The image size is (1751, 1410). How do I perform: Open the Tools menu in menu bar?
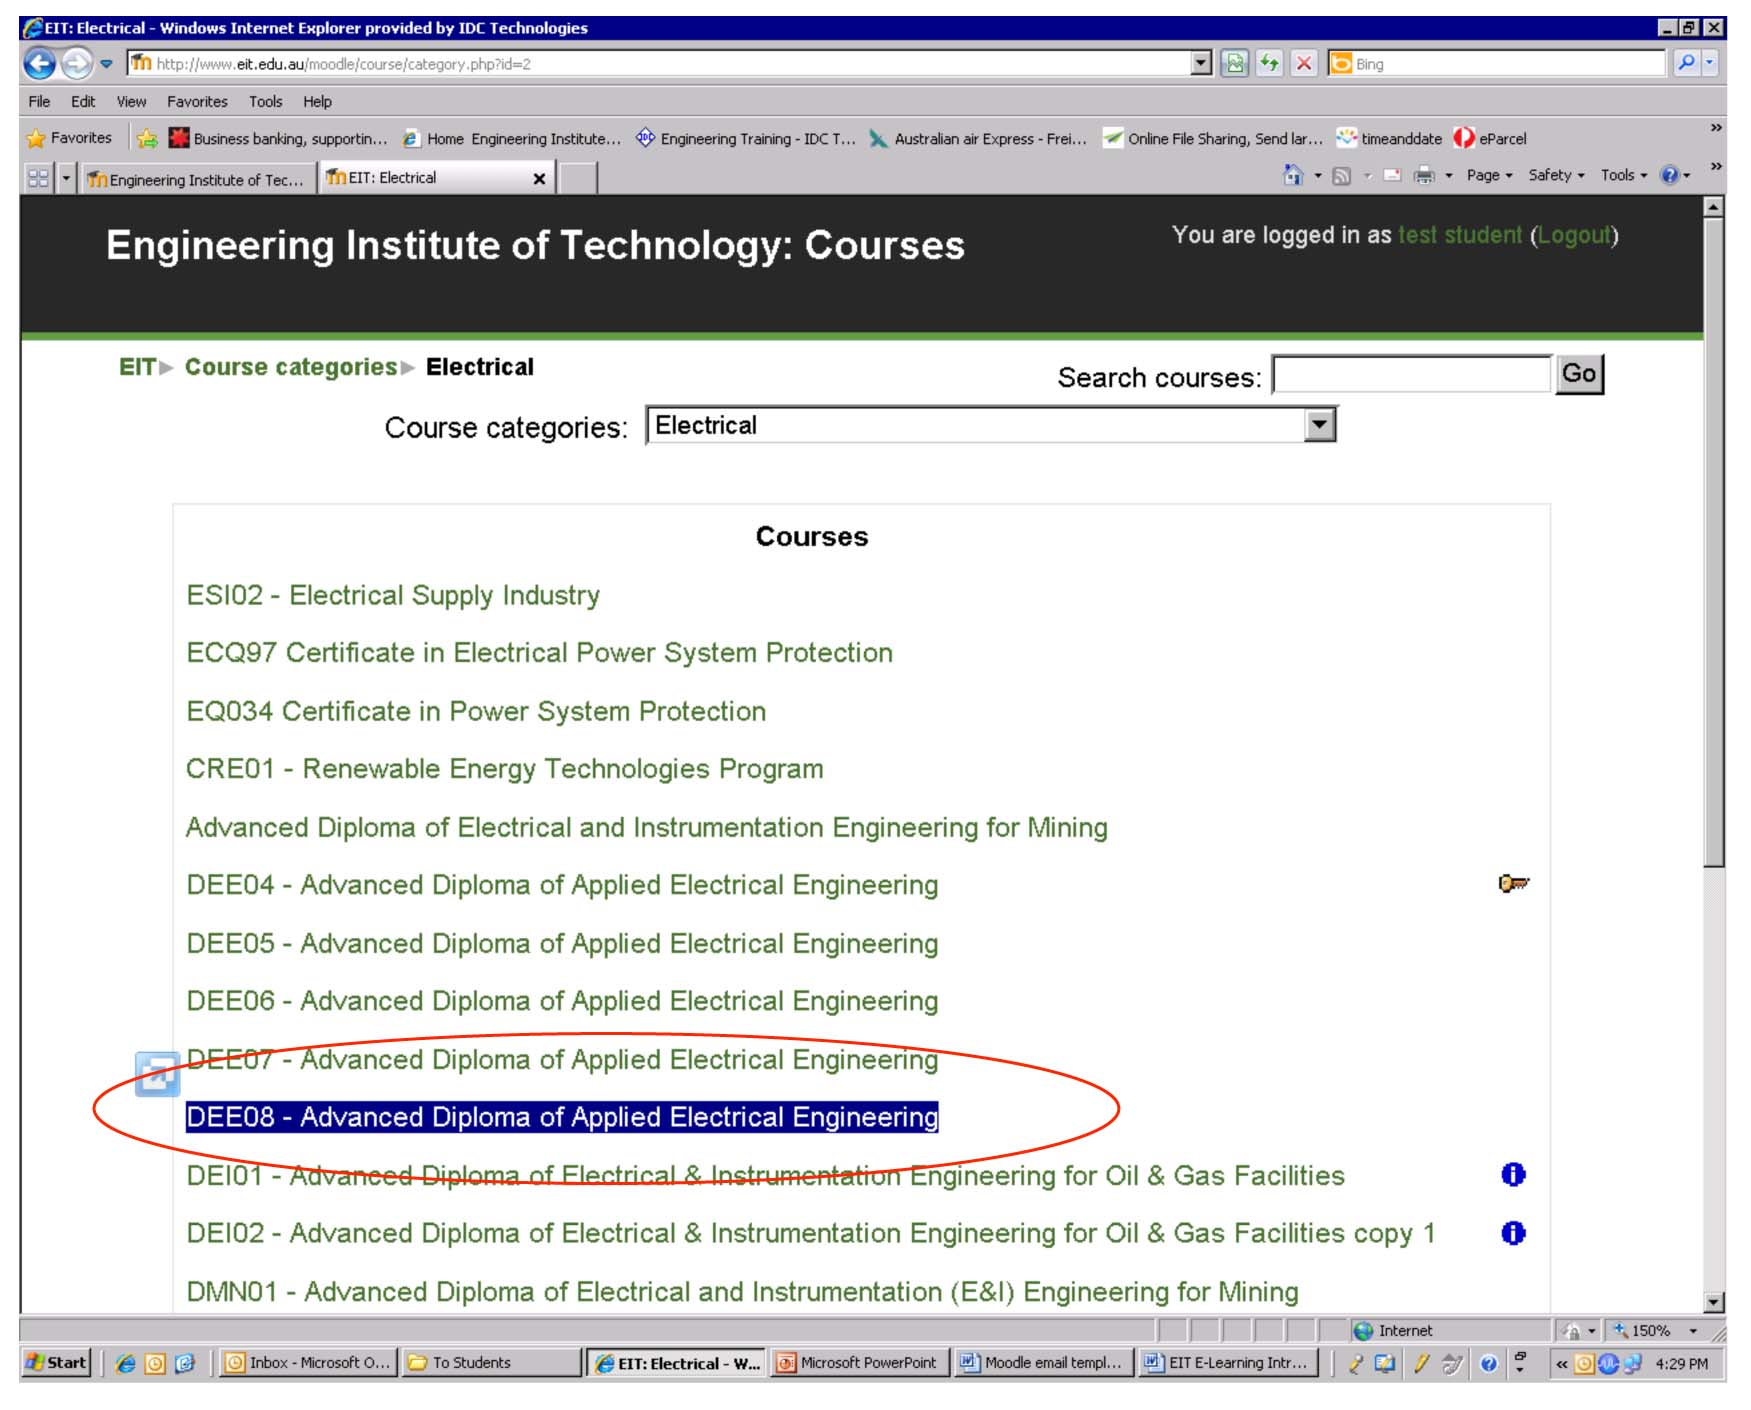(x=265, y=101)
